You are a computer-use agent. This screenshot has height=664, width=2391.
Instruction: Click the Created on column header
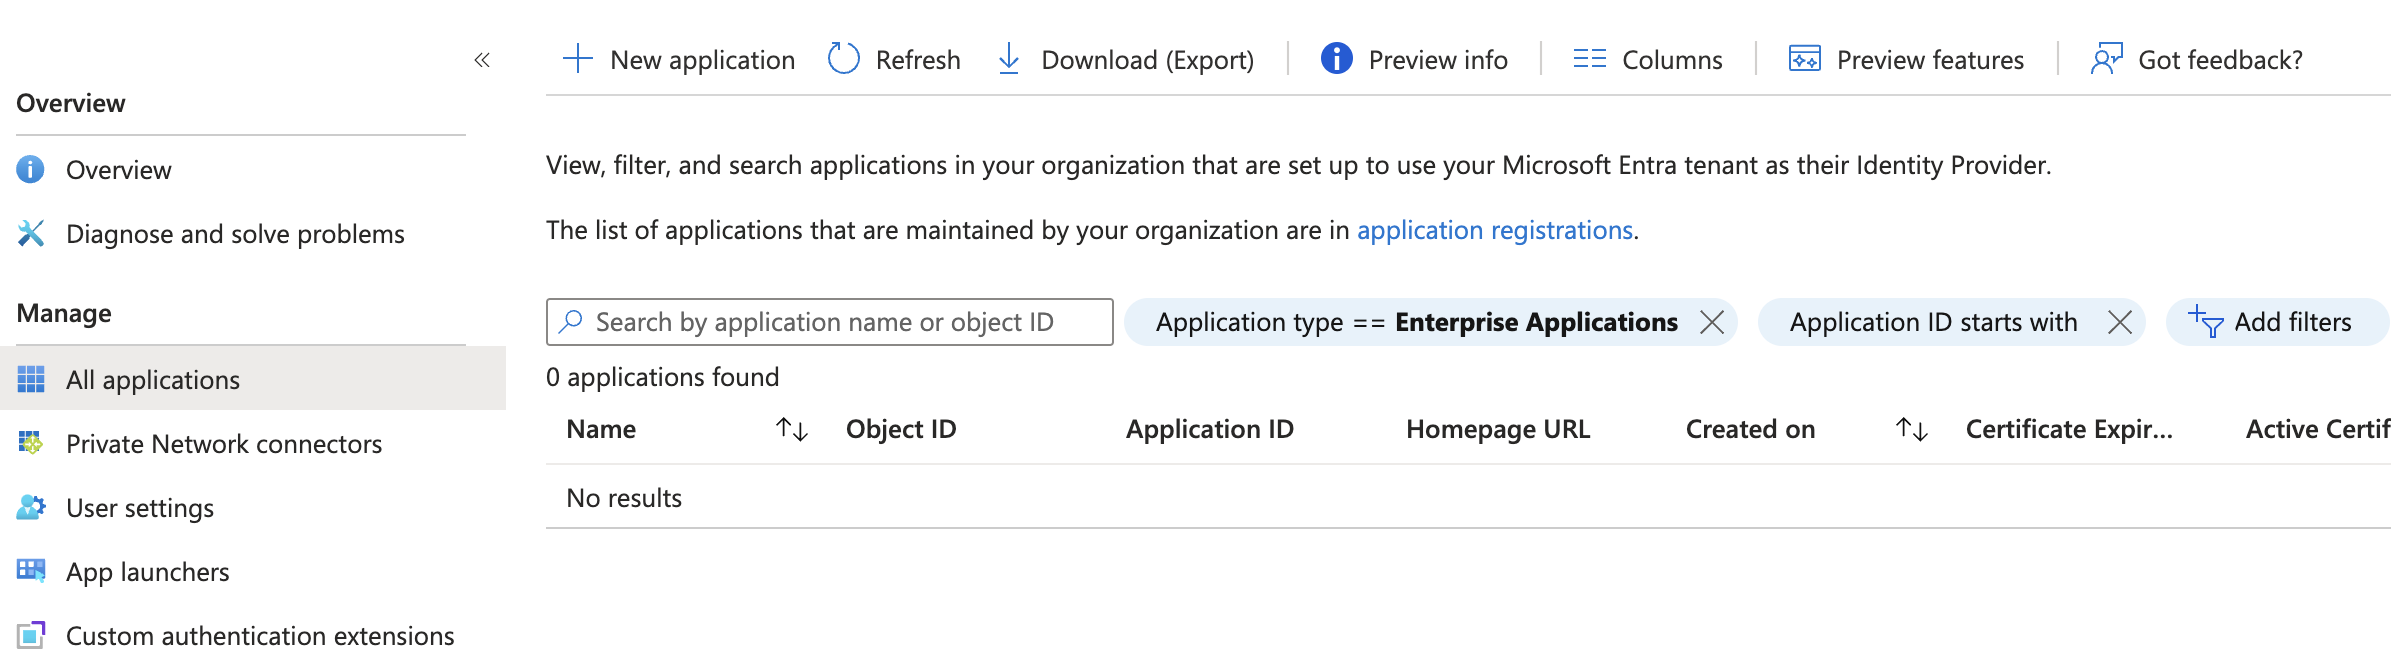1750,430
